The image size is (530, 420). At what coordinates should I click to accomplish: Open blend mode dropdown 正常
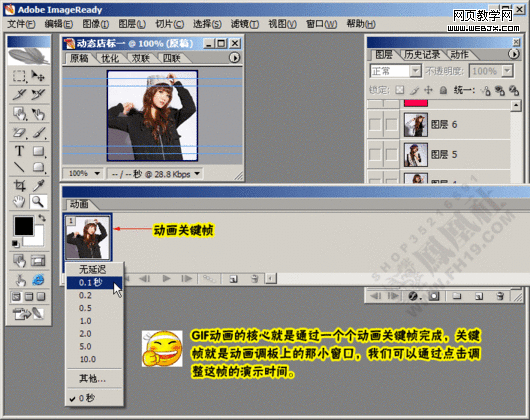[x=415, y=71]
